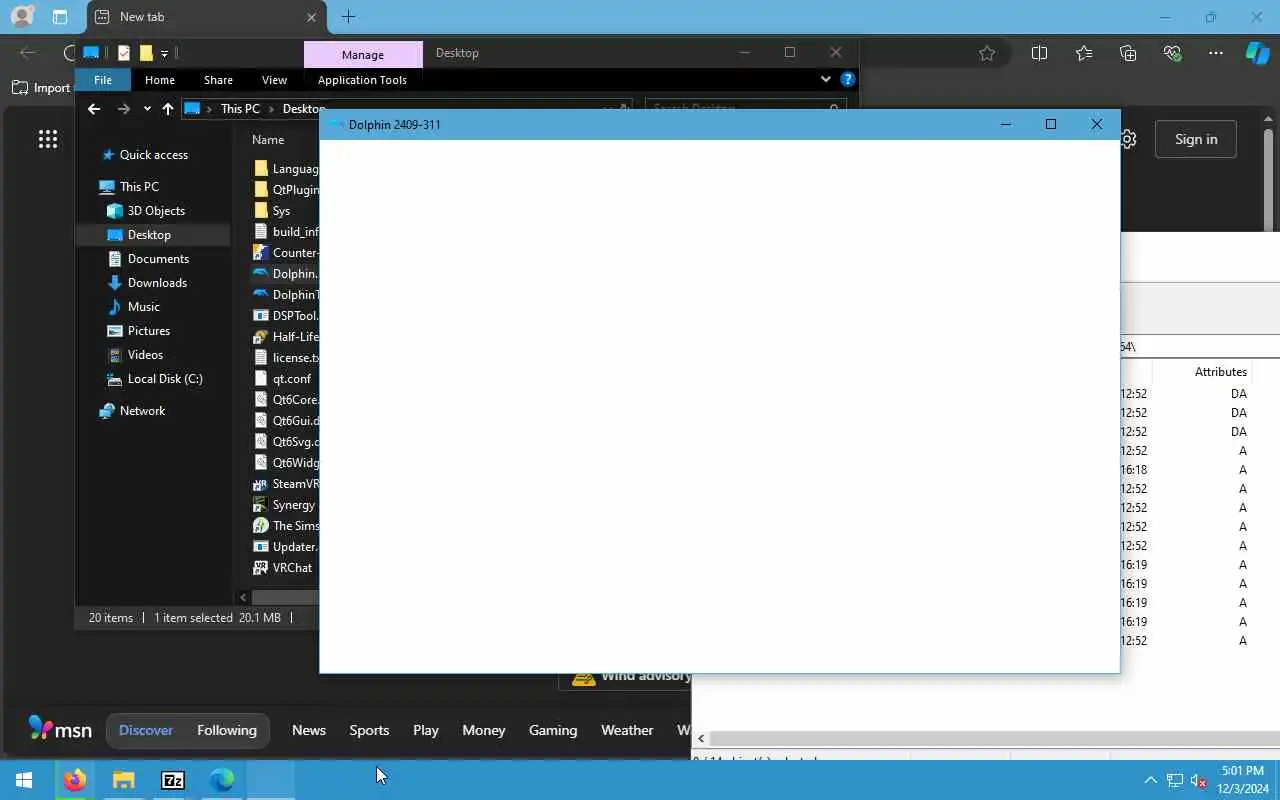Open new tab page settings gear

1128,139
